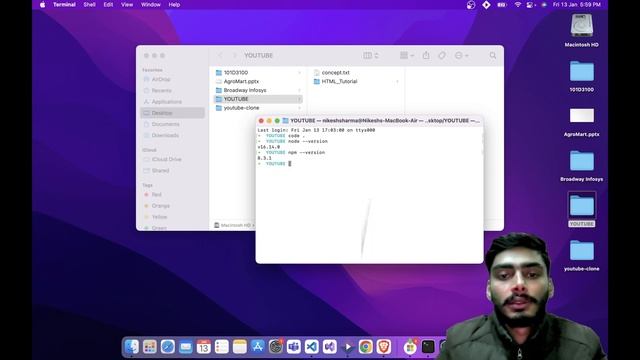Click the Apple menu logo
This screenshot has height=360, width=640.
tap(42, 4)
